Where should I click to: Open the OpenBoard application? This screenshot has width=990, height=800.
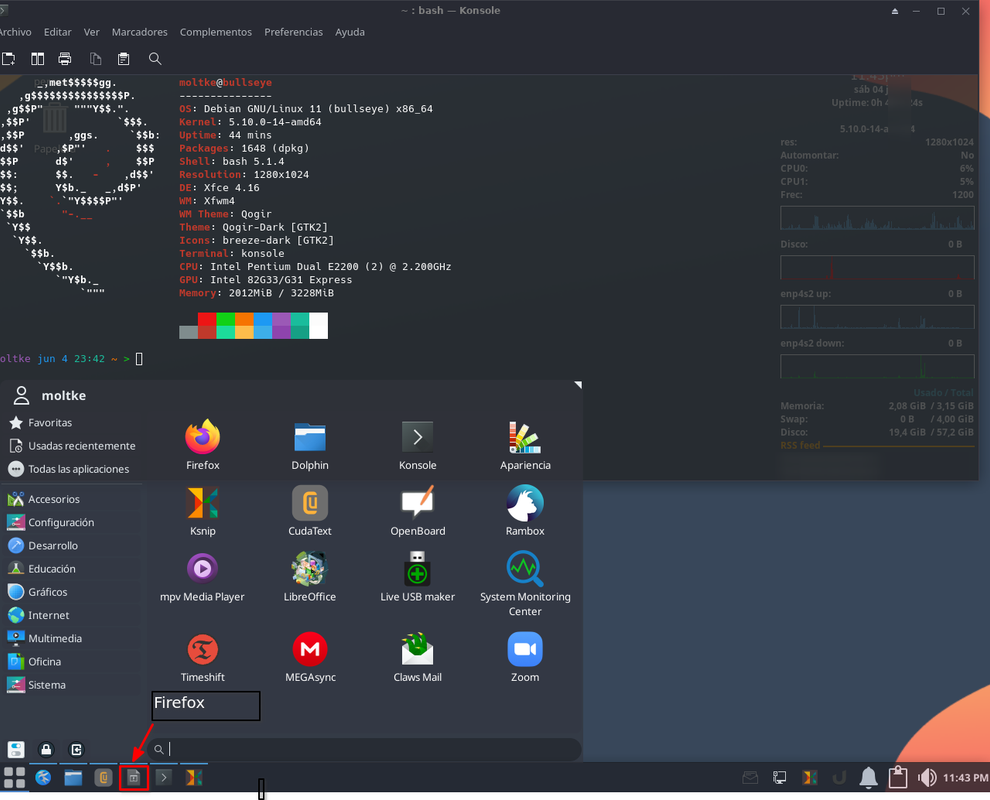coord(417,511)
